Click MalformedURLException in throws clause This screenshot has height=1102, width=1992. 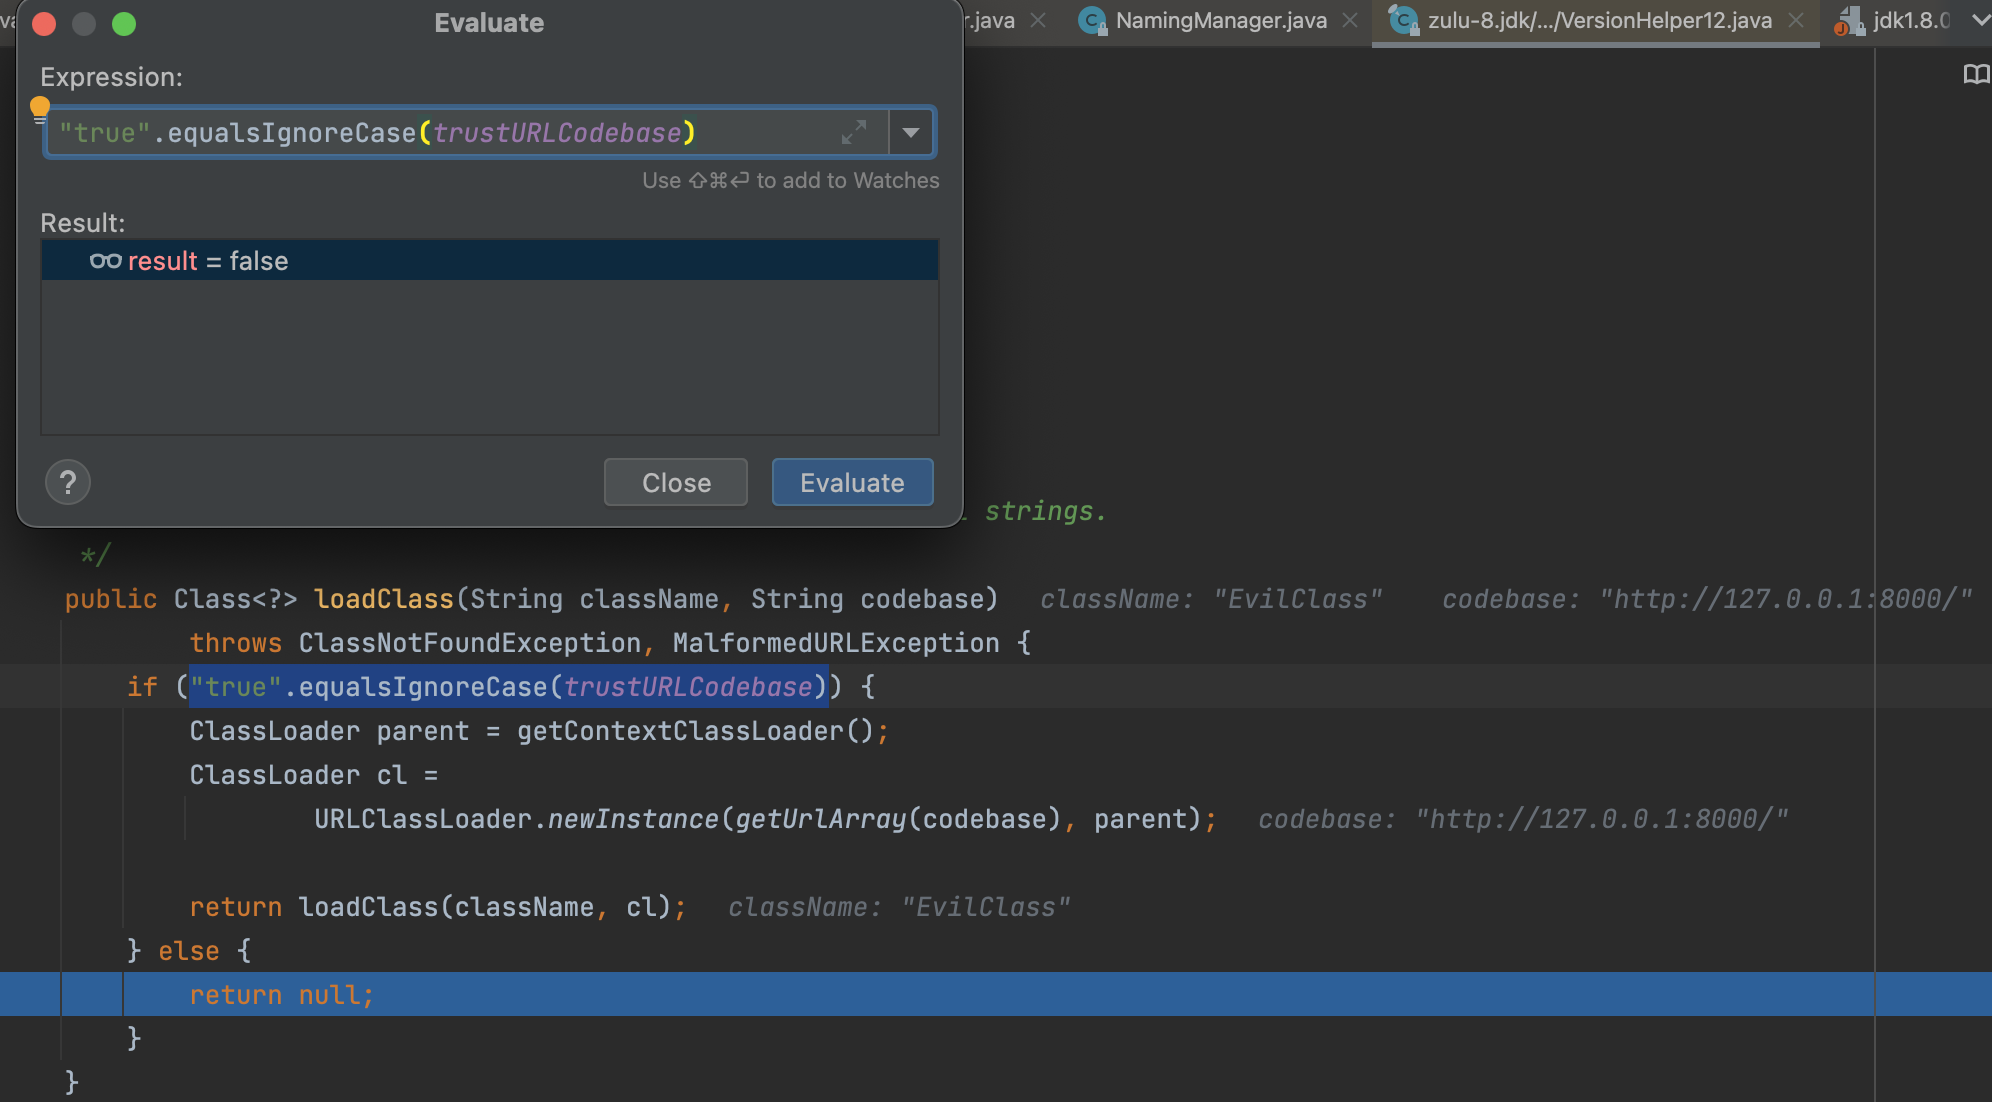(x=836, y=643)
